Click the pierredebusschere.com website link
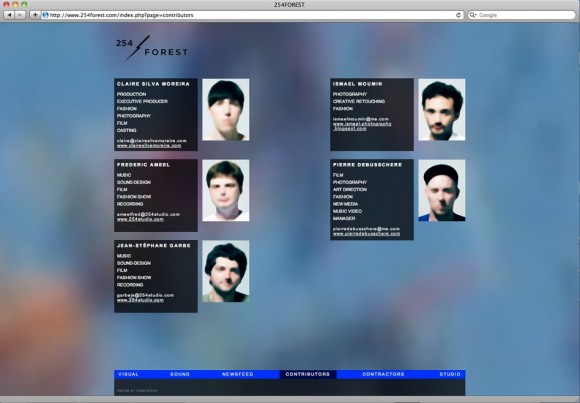Image resolution: width=580 pixels, height=403 pixels. click(366, 234)
